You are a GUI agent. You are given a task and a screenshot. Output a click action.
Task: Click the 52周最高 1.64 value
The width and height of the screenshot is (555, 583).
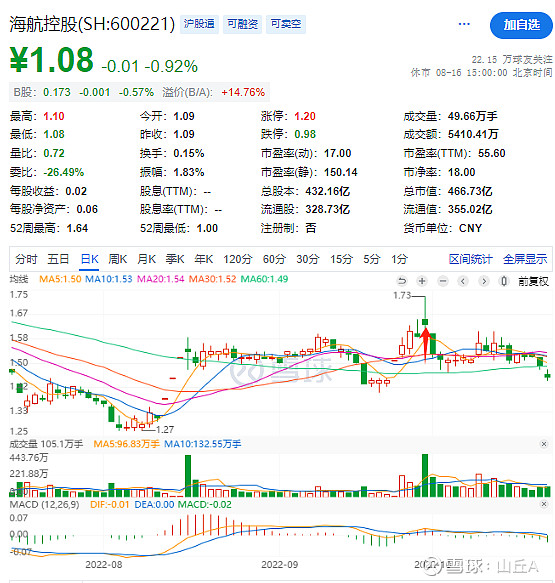coord(77,228)
